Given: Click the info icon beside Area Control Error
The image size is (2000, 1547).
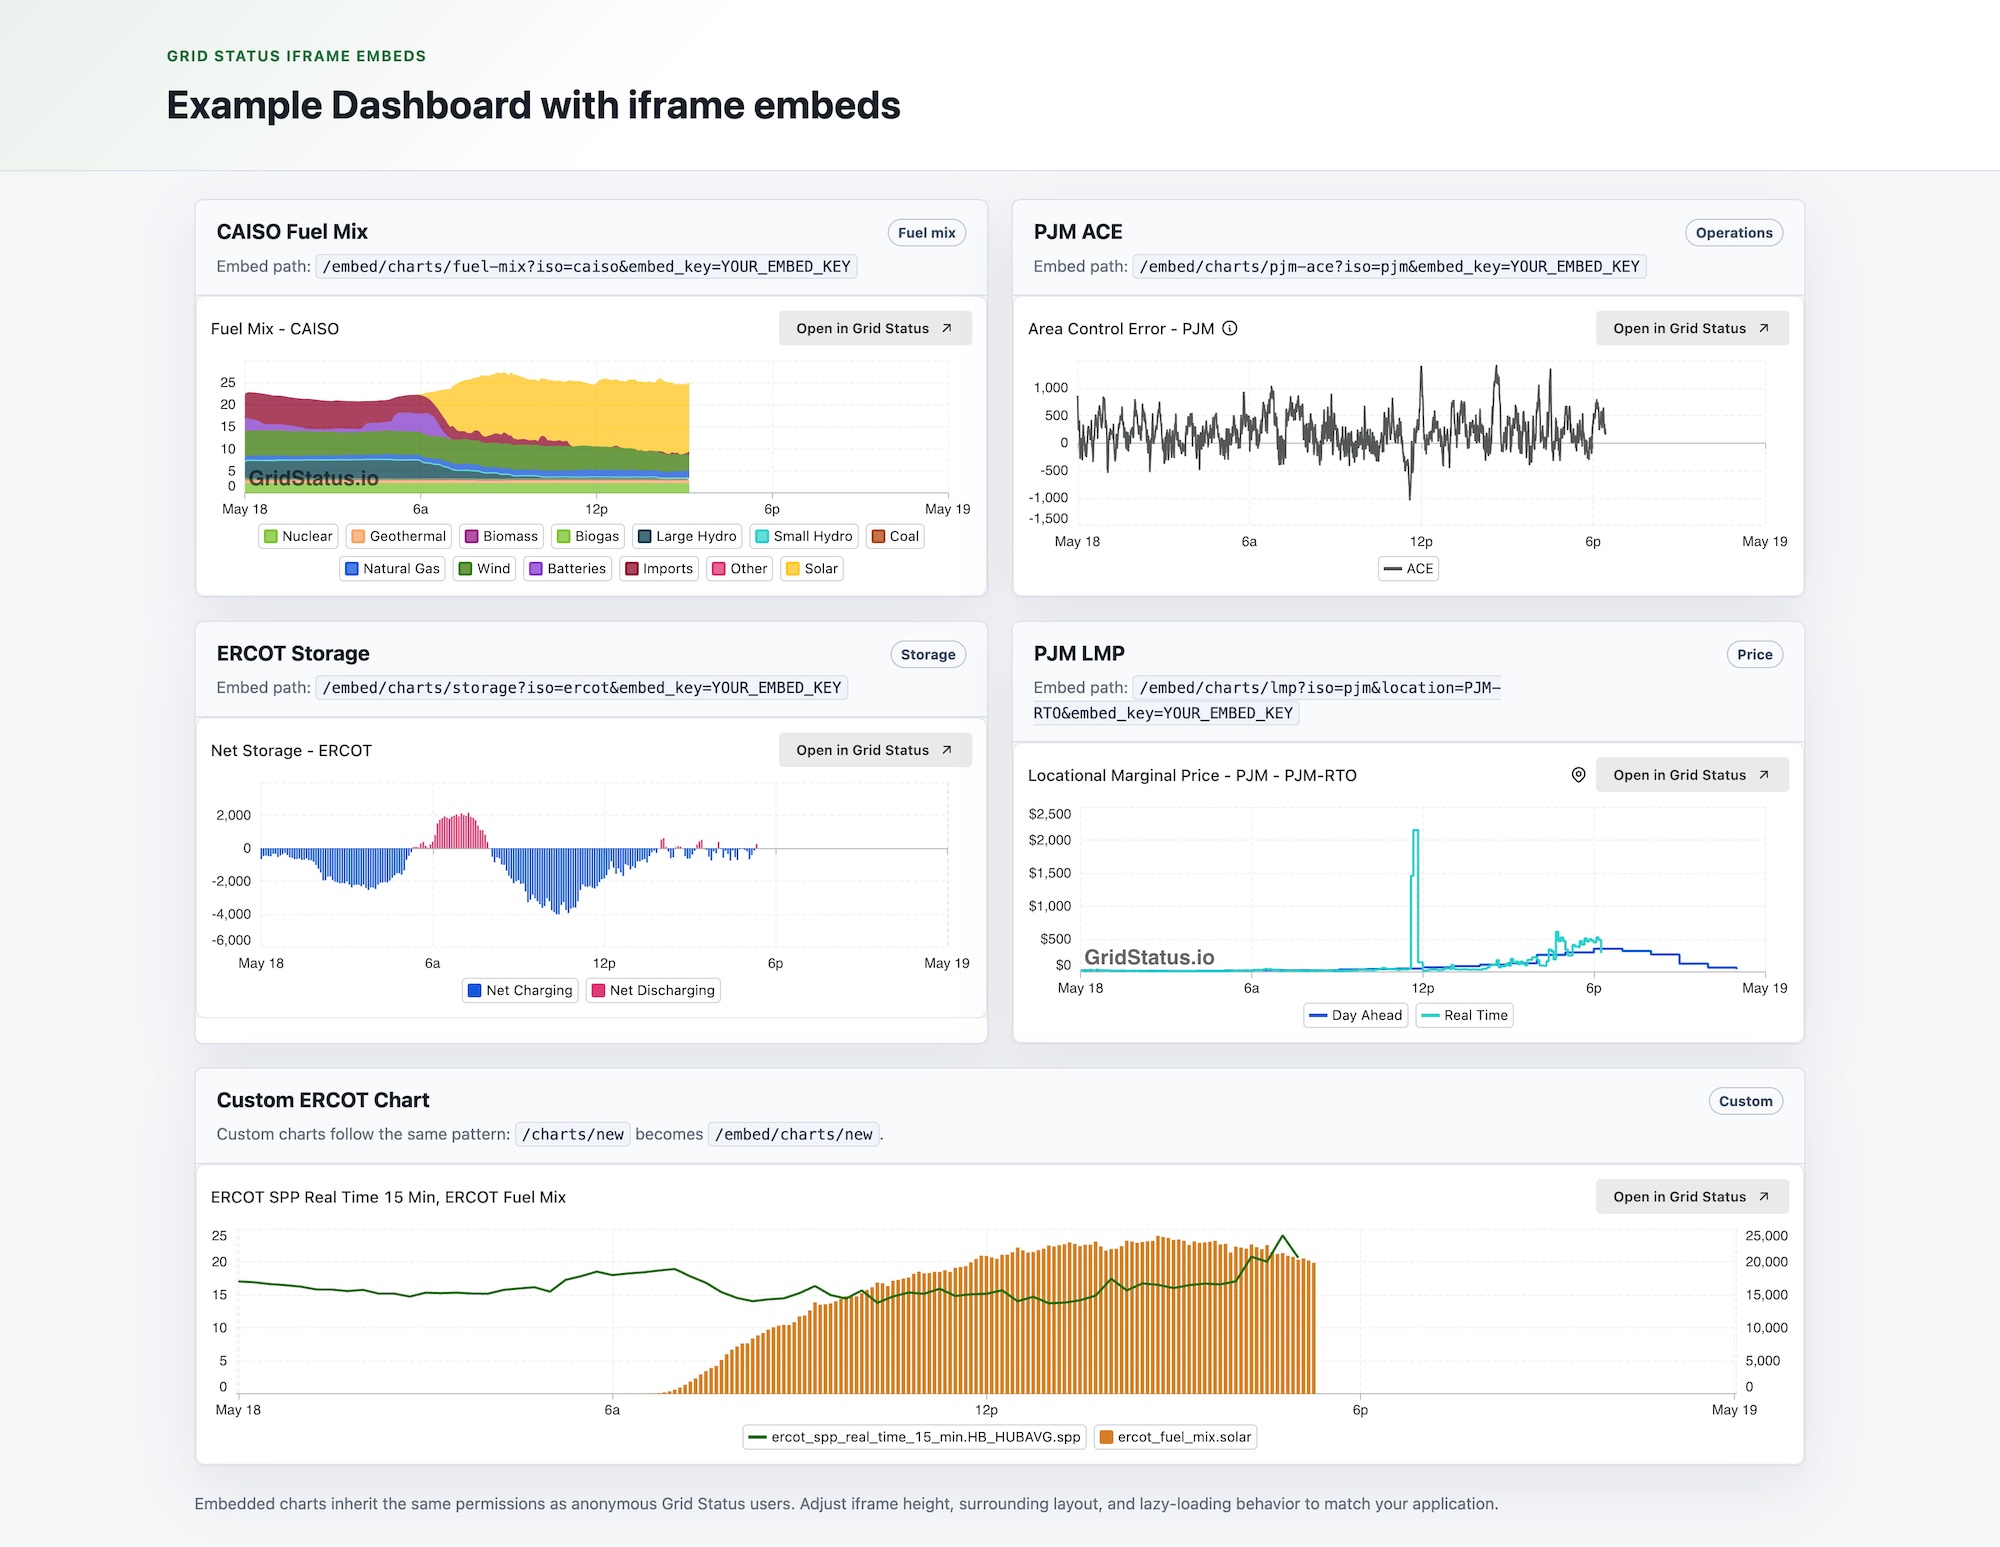Looking at the screenshot, I should pos(1230,328).
